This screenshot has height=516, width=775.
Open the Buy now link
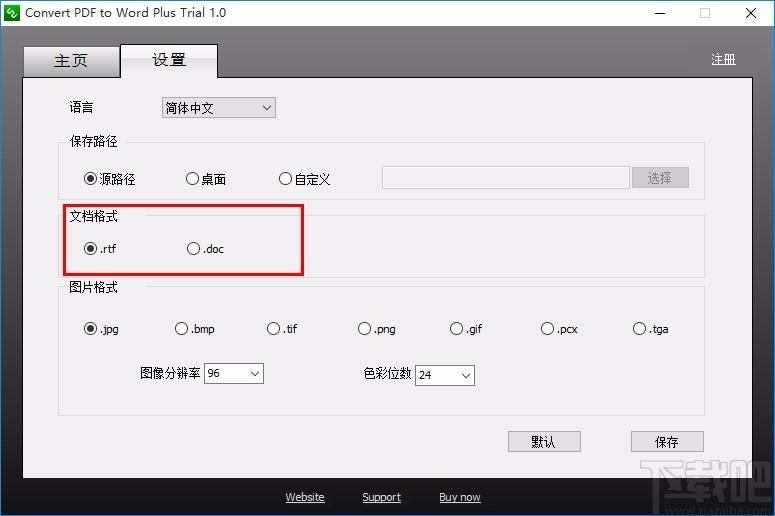(460, 497)
